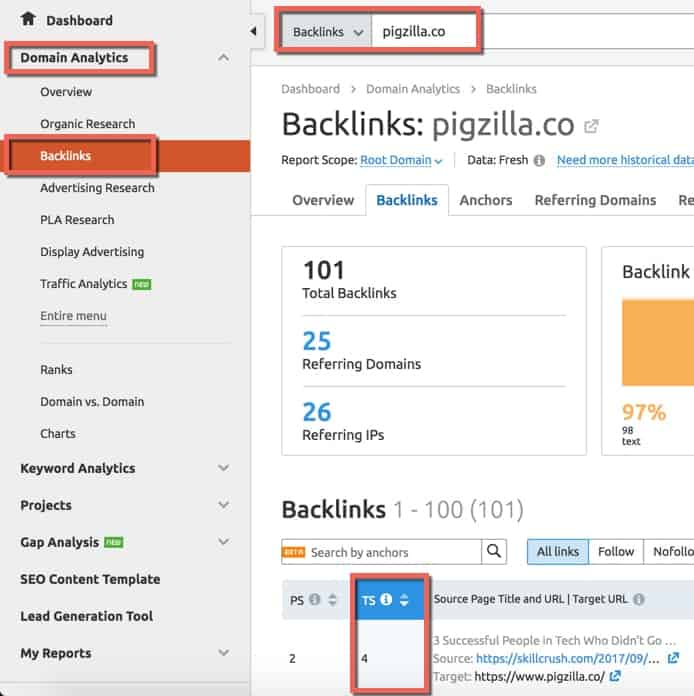Click the Dashboard home icon
This screenshot has height=696, width=694.
28,19
